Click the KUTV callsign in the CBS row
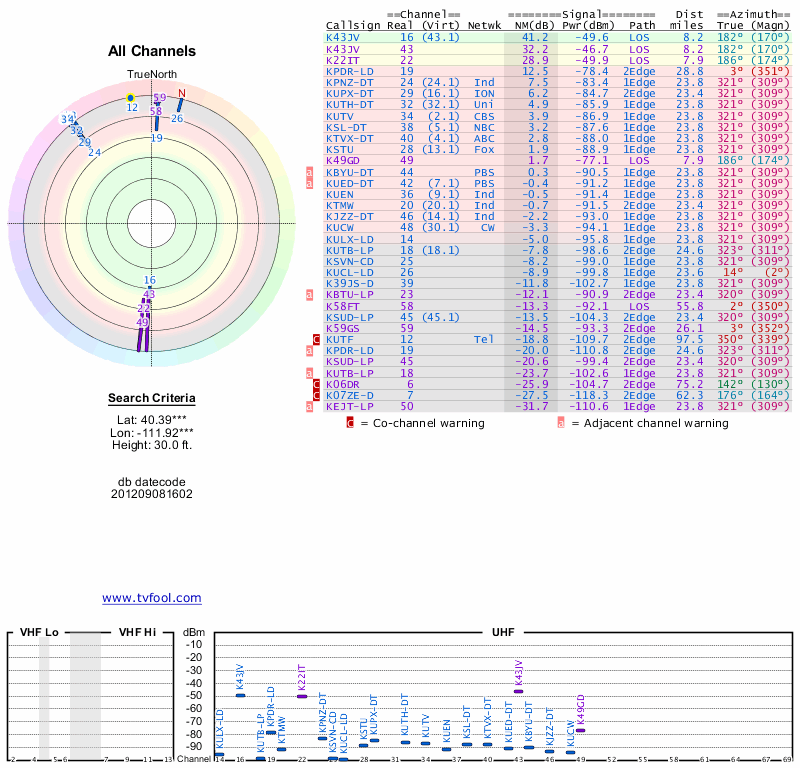 click(x=340, y=116)
